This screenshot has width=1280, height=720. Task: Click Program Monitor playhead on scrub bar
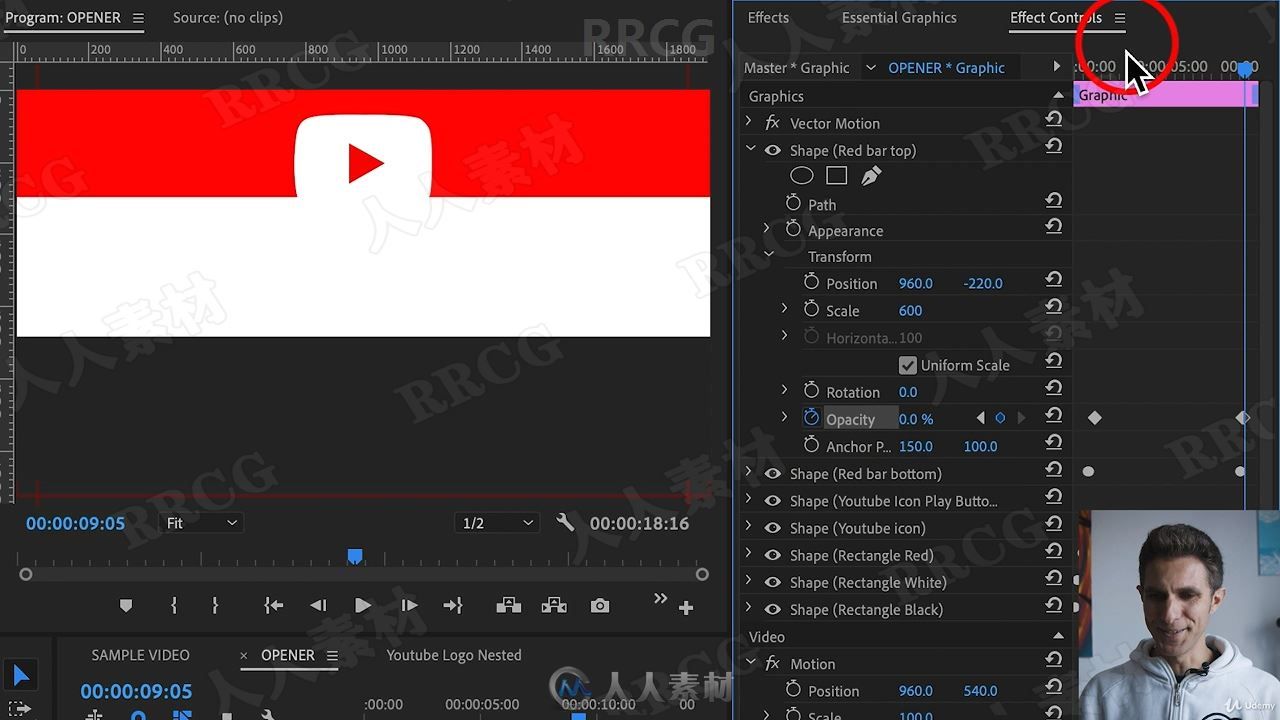354,556
